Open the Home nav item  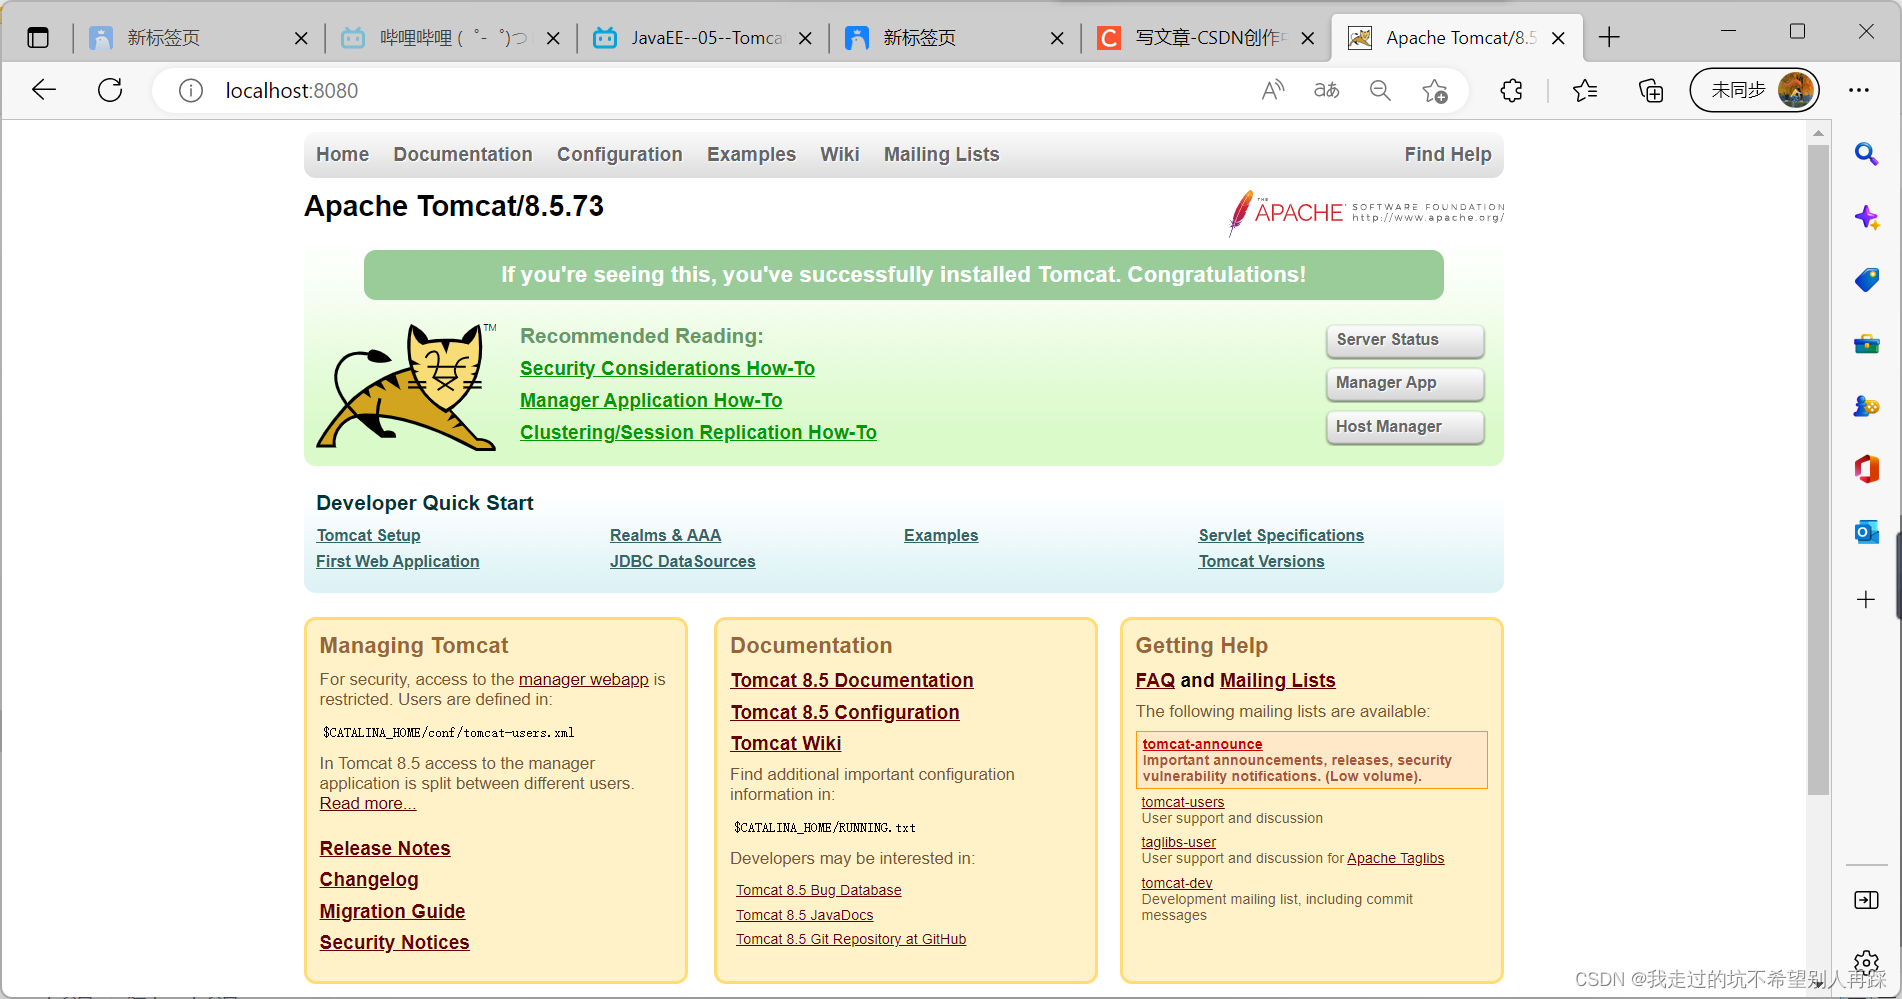pyautogui.click(x=342, y=154)
